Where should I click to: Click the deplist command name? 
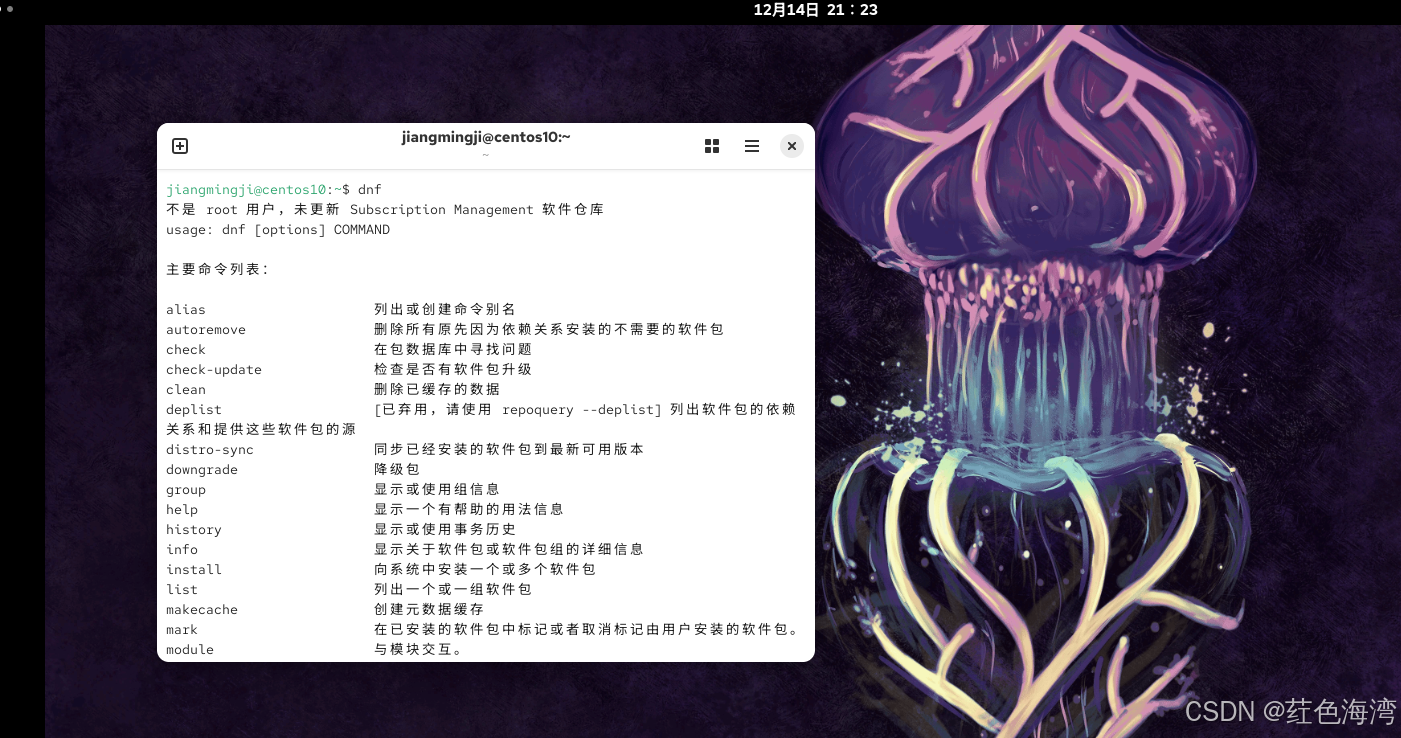click(194, 409)
